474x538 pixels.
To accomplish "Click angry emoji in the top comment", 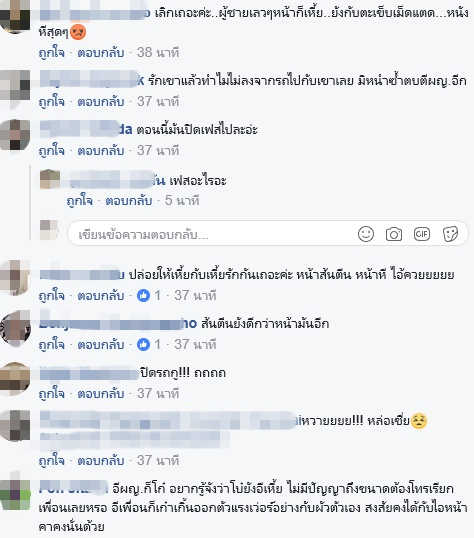I will click(78, 33).
